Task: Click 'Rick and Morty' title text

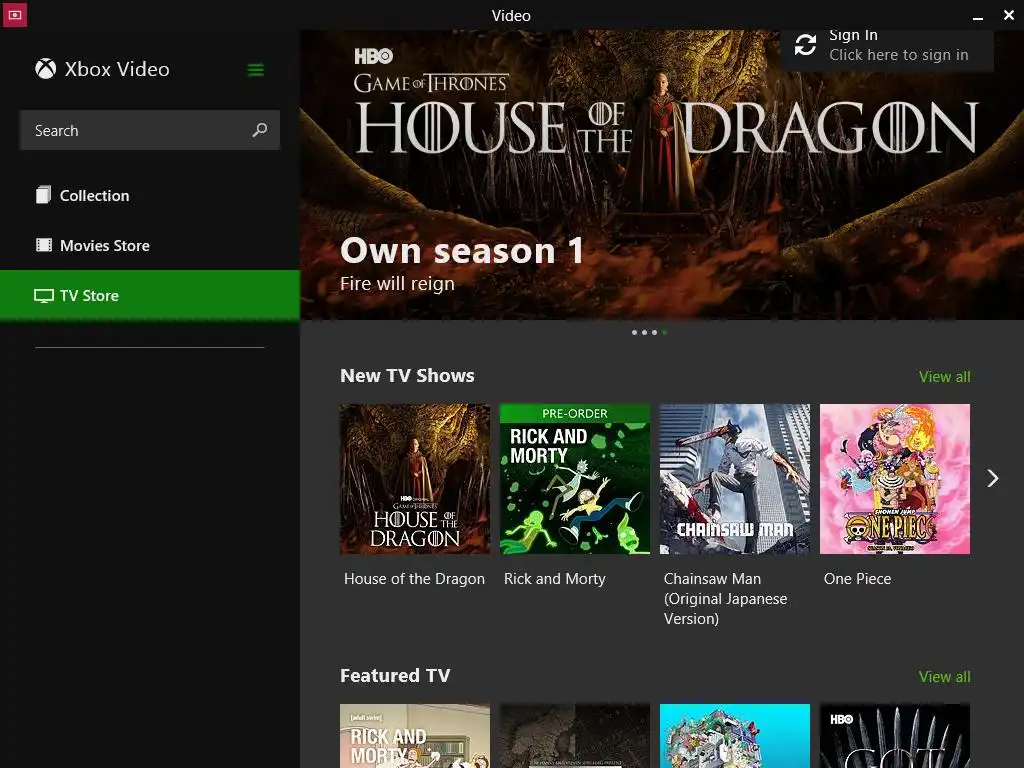Action: coord(554,579)
